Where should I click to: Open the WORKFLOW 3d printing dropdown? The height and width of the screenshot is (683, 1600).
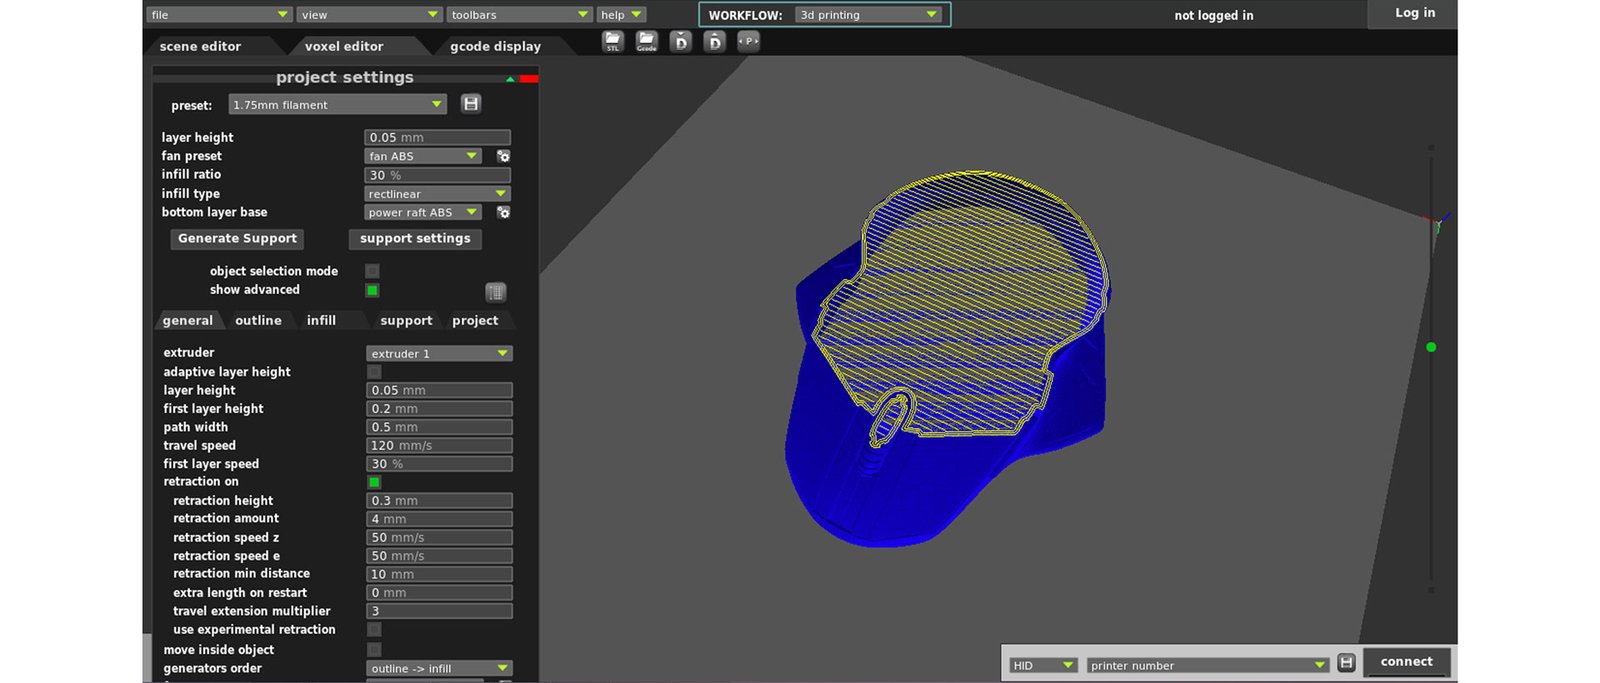[x=868, y=15]
